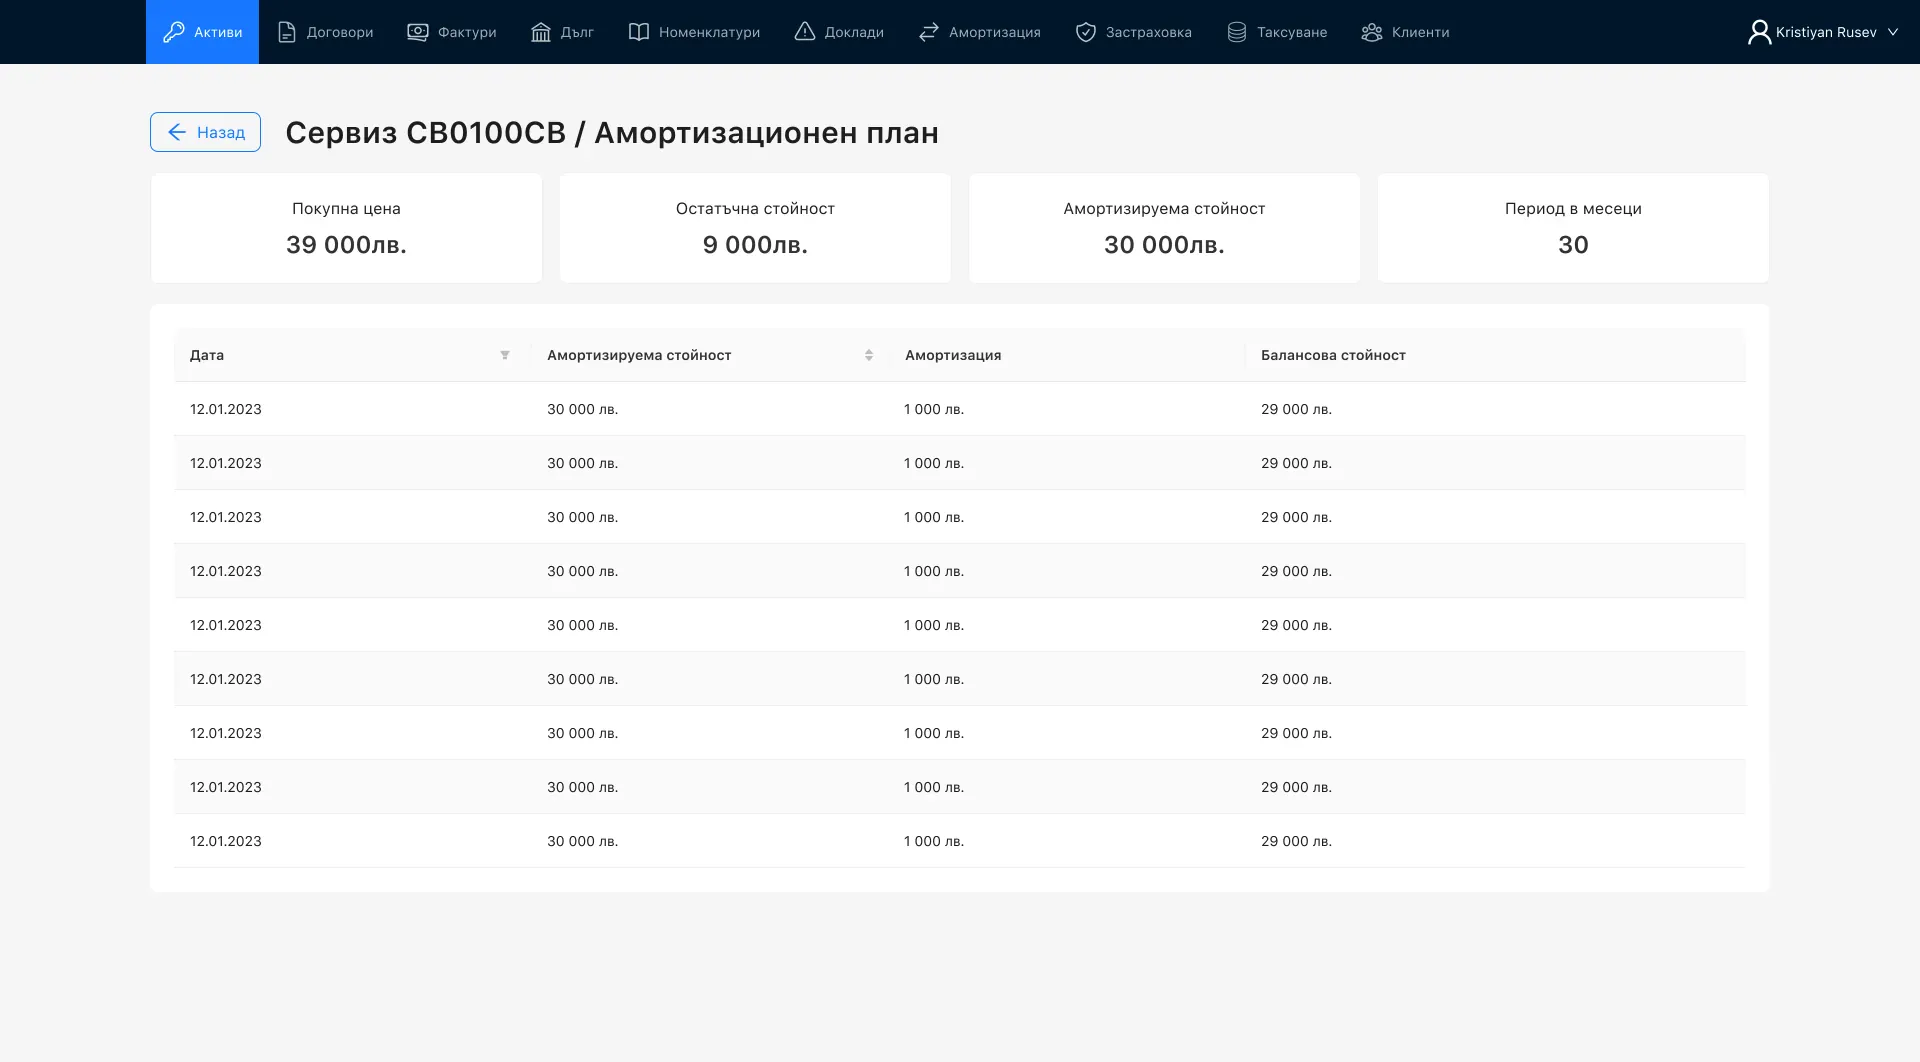
Task: Click the Клиенти people icon
Action: coord(1372,32)
